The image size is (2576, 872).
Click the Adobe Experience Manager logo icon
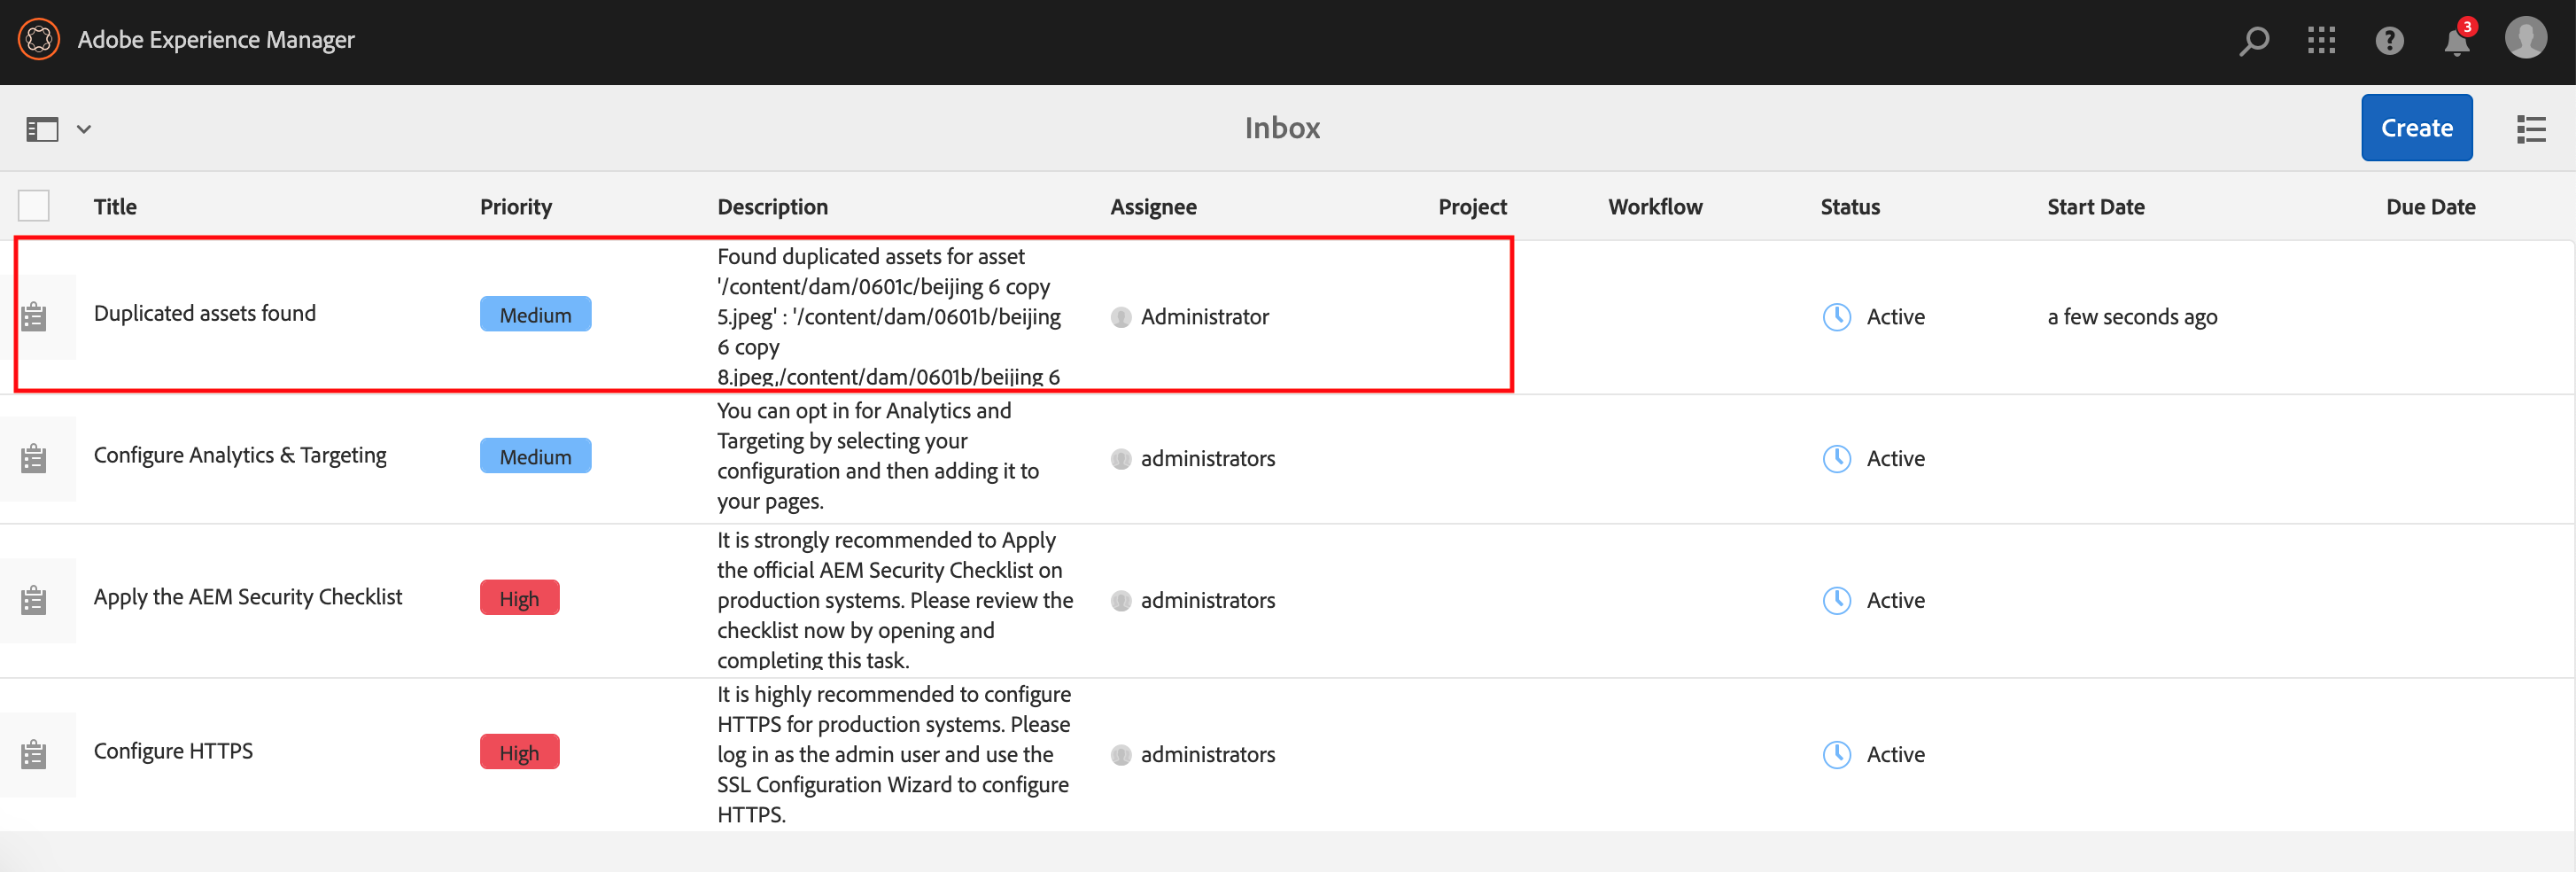tap(39, 40)
